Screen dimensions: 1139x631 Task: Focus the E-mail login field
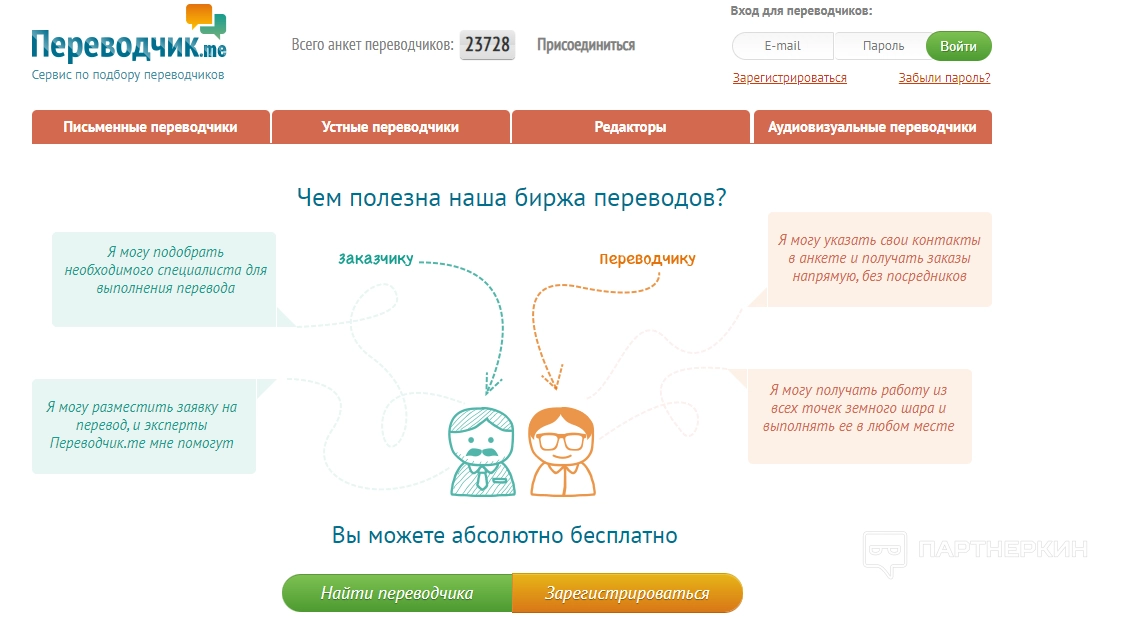tap(783, 46)
